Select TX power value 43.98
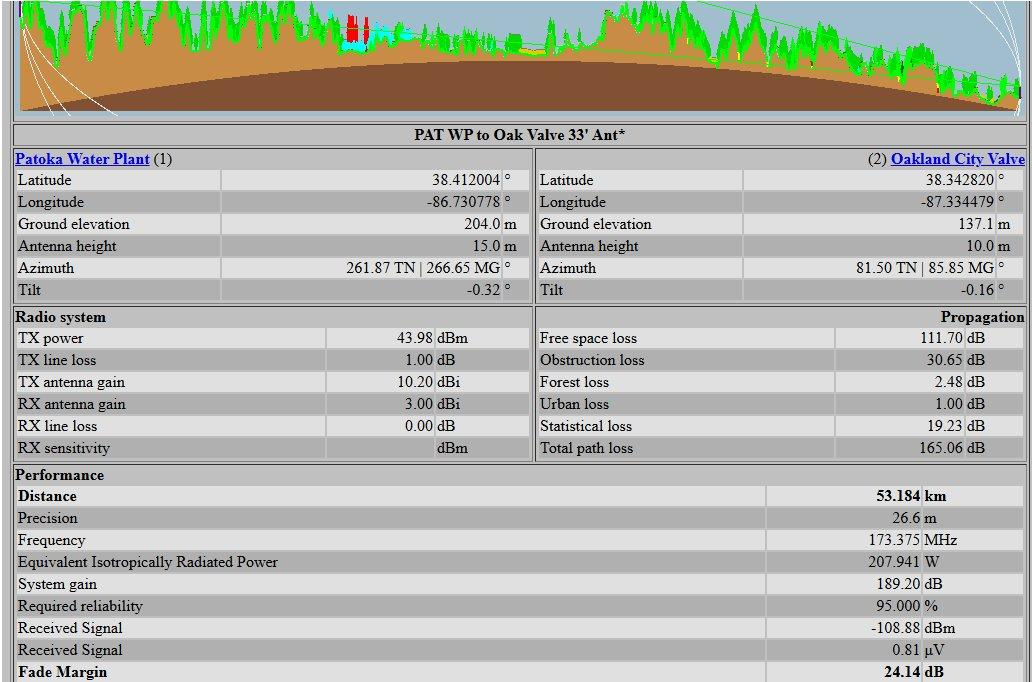 tap(414, 338)
